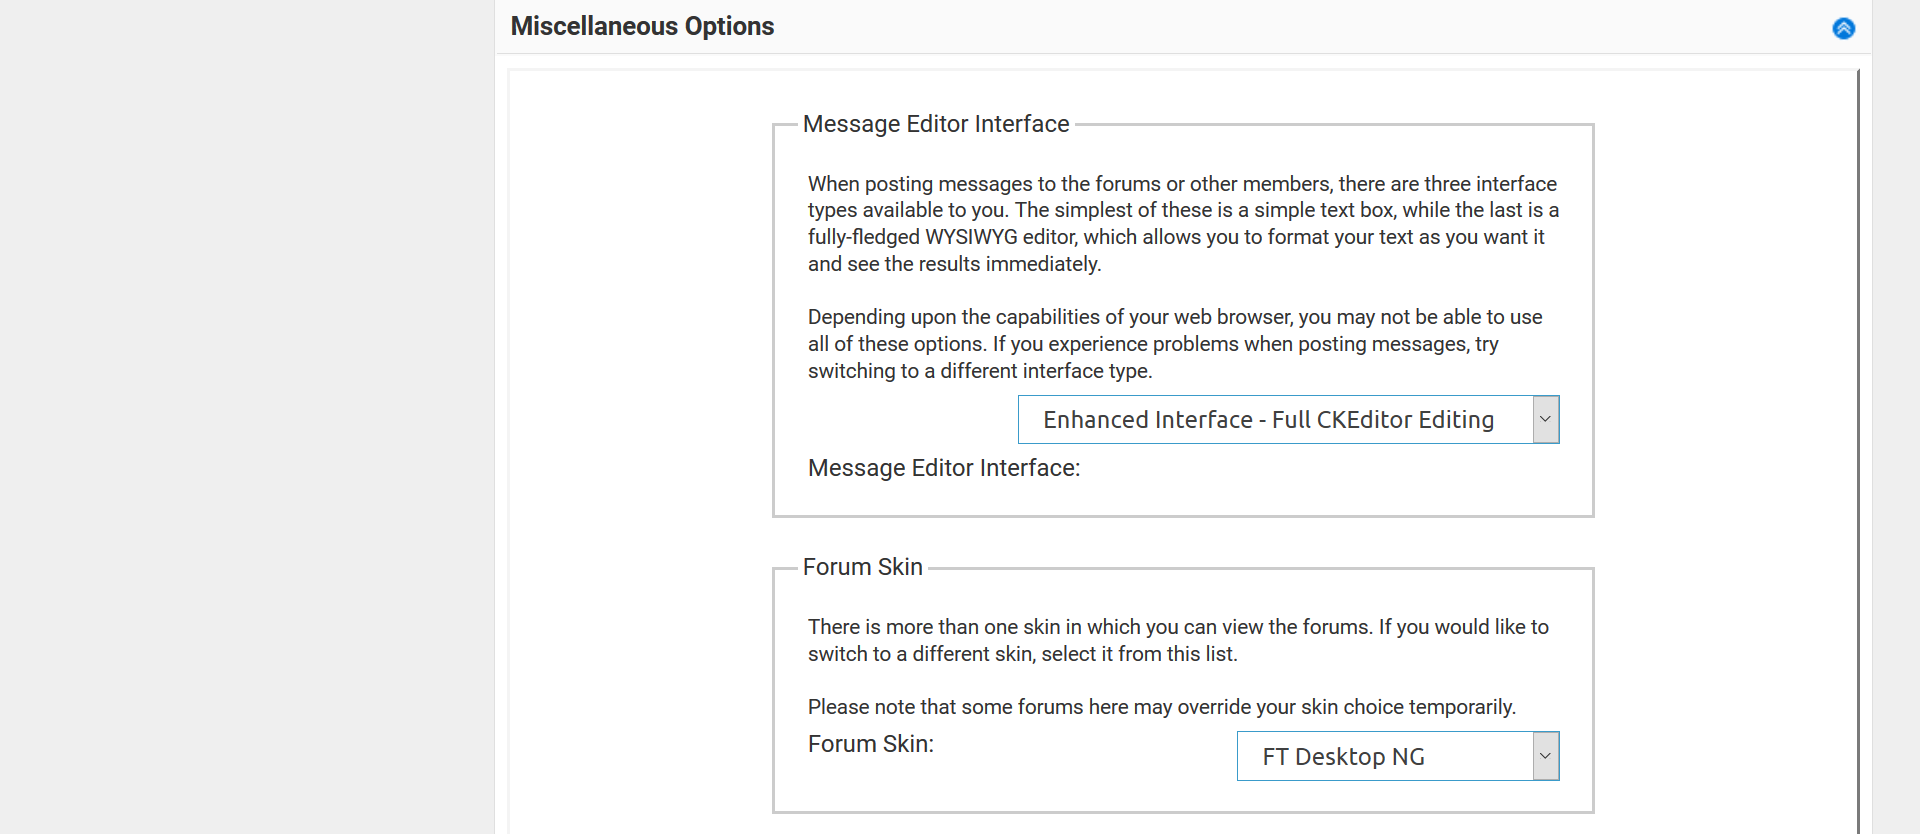Click the Miscellaneous Options heading text

[642, 26]
